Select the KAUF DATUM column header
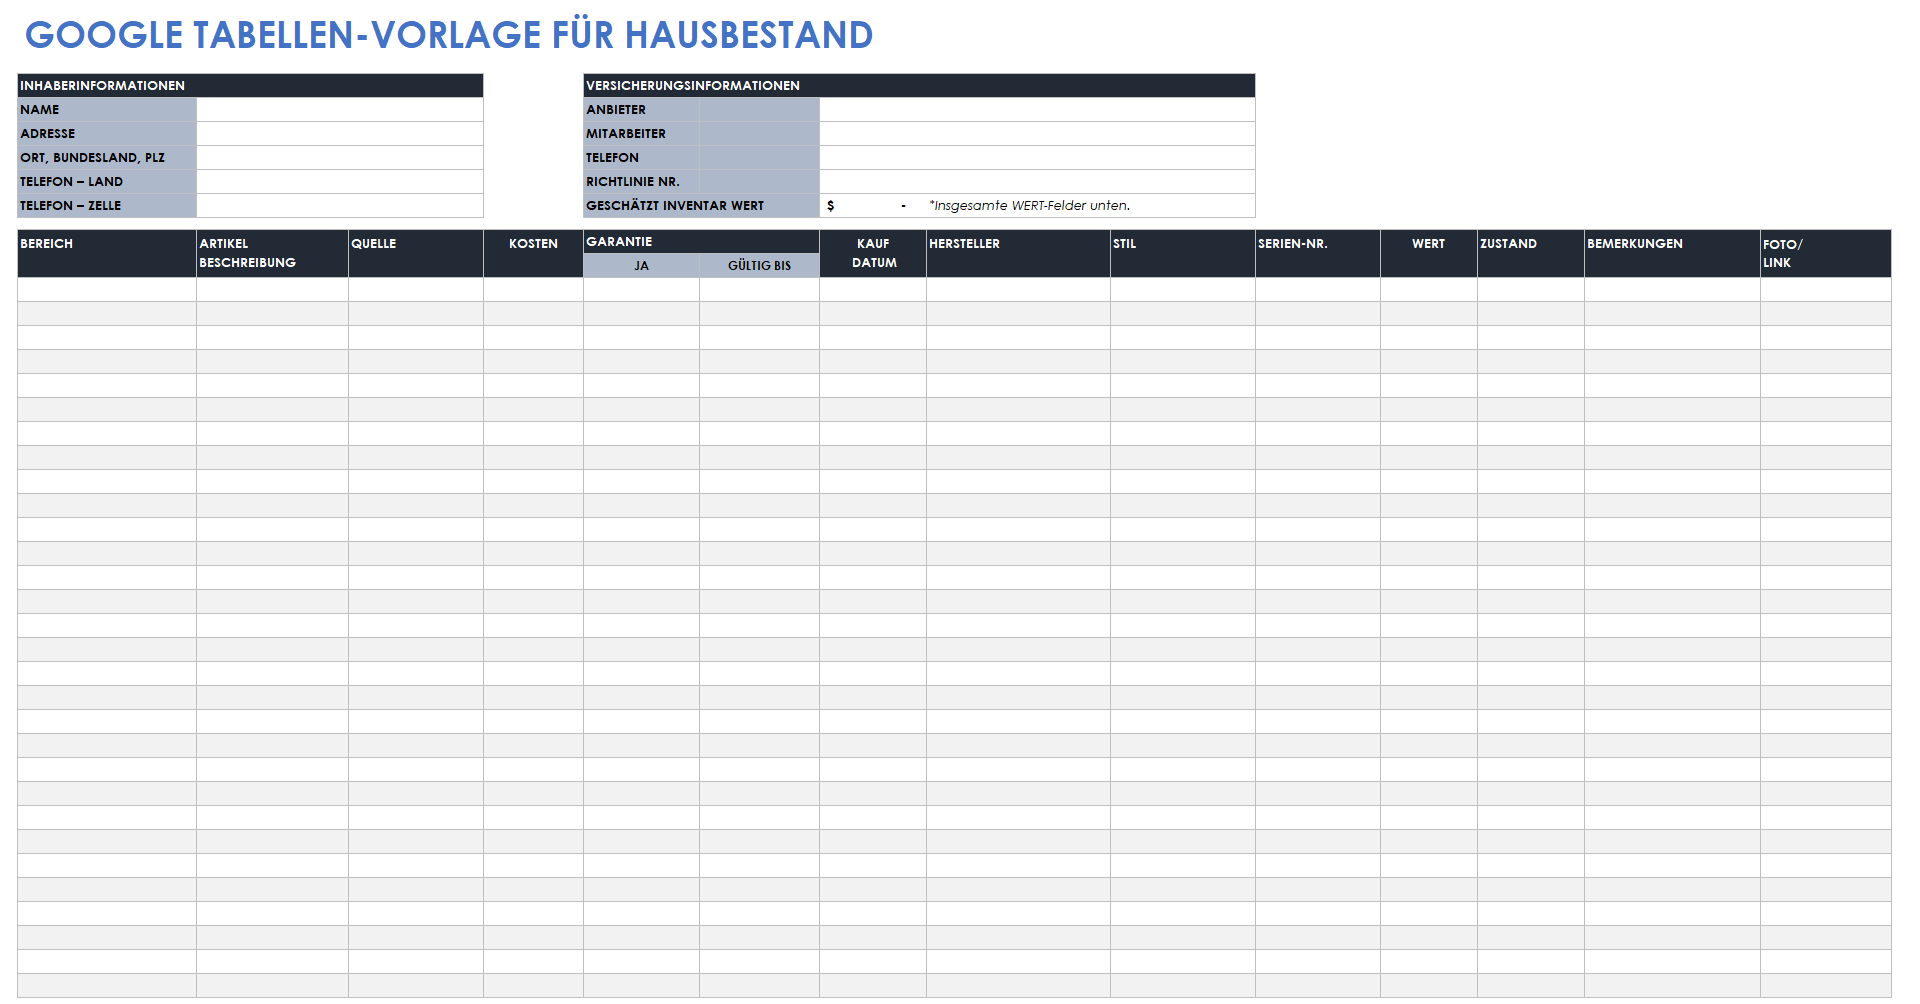Viewport: 1920px width, 1004px height. click(x=873, y=254)
